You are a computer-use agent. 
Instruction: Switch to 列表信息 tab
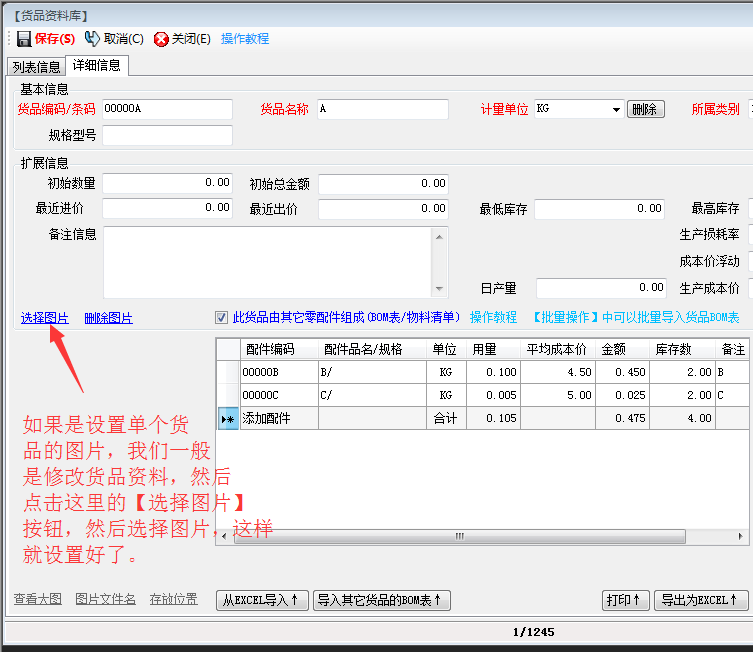coord(36,67)
